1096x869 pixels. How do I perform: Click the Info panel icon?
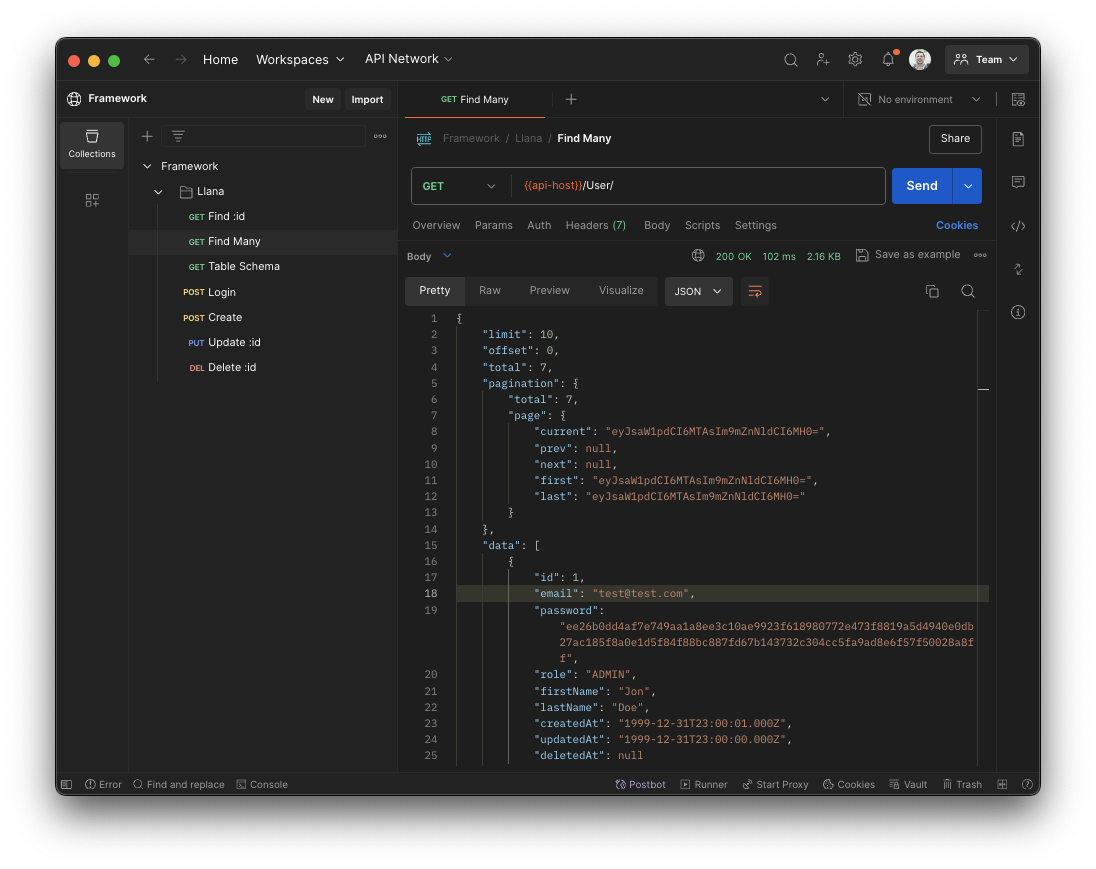[x=1018, y=312]
